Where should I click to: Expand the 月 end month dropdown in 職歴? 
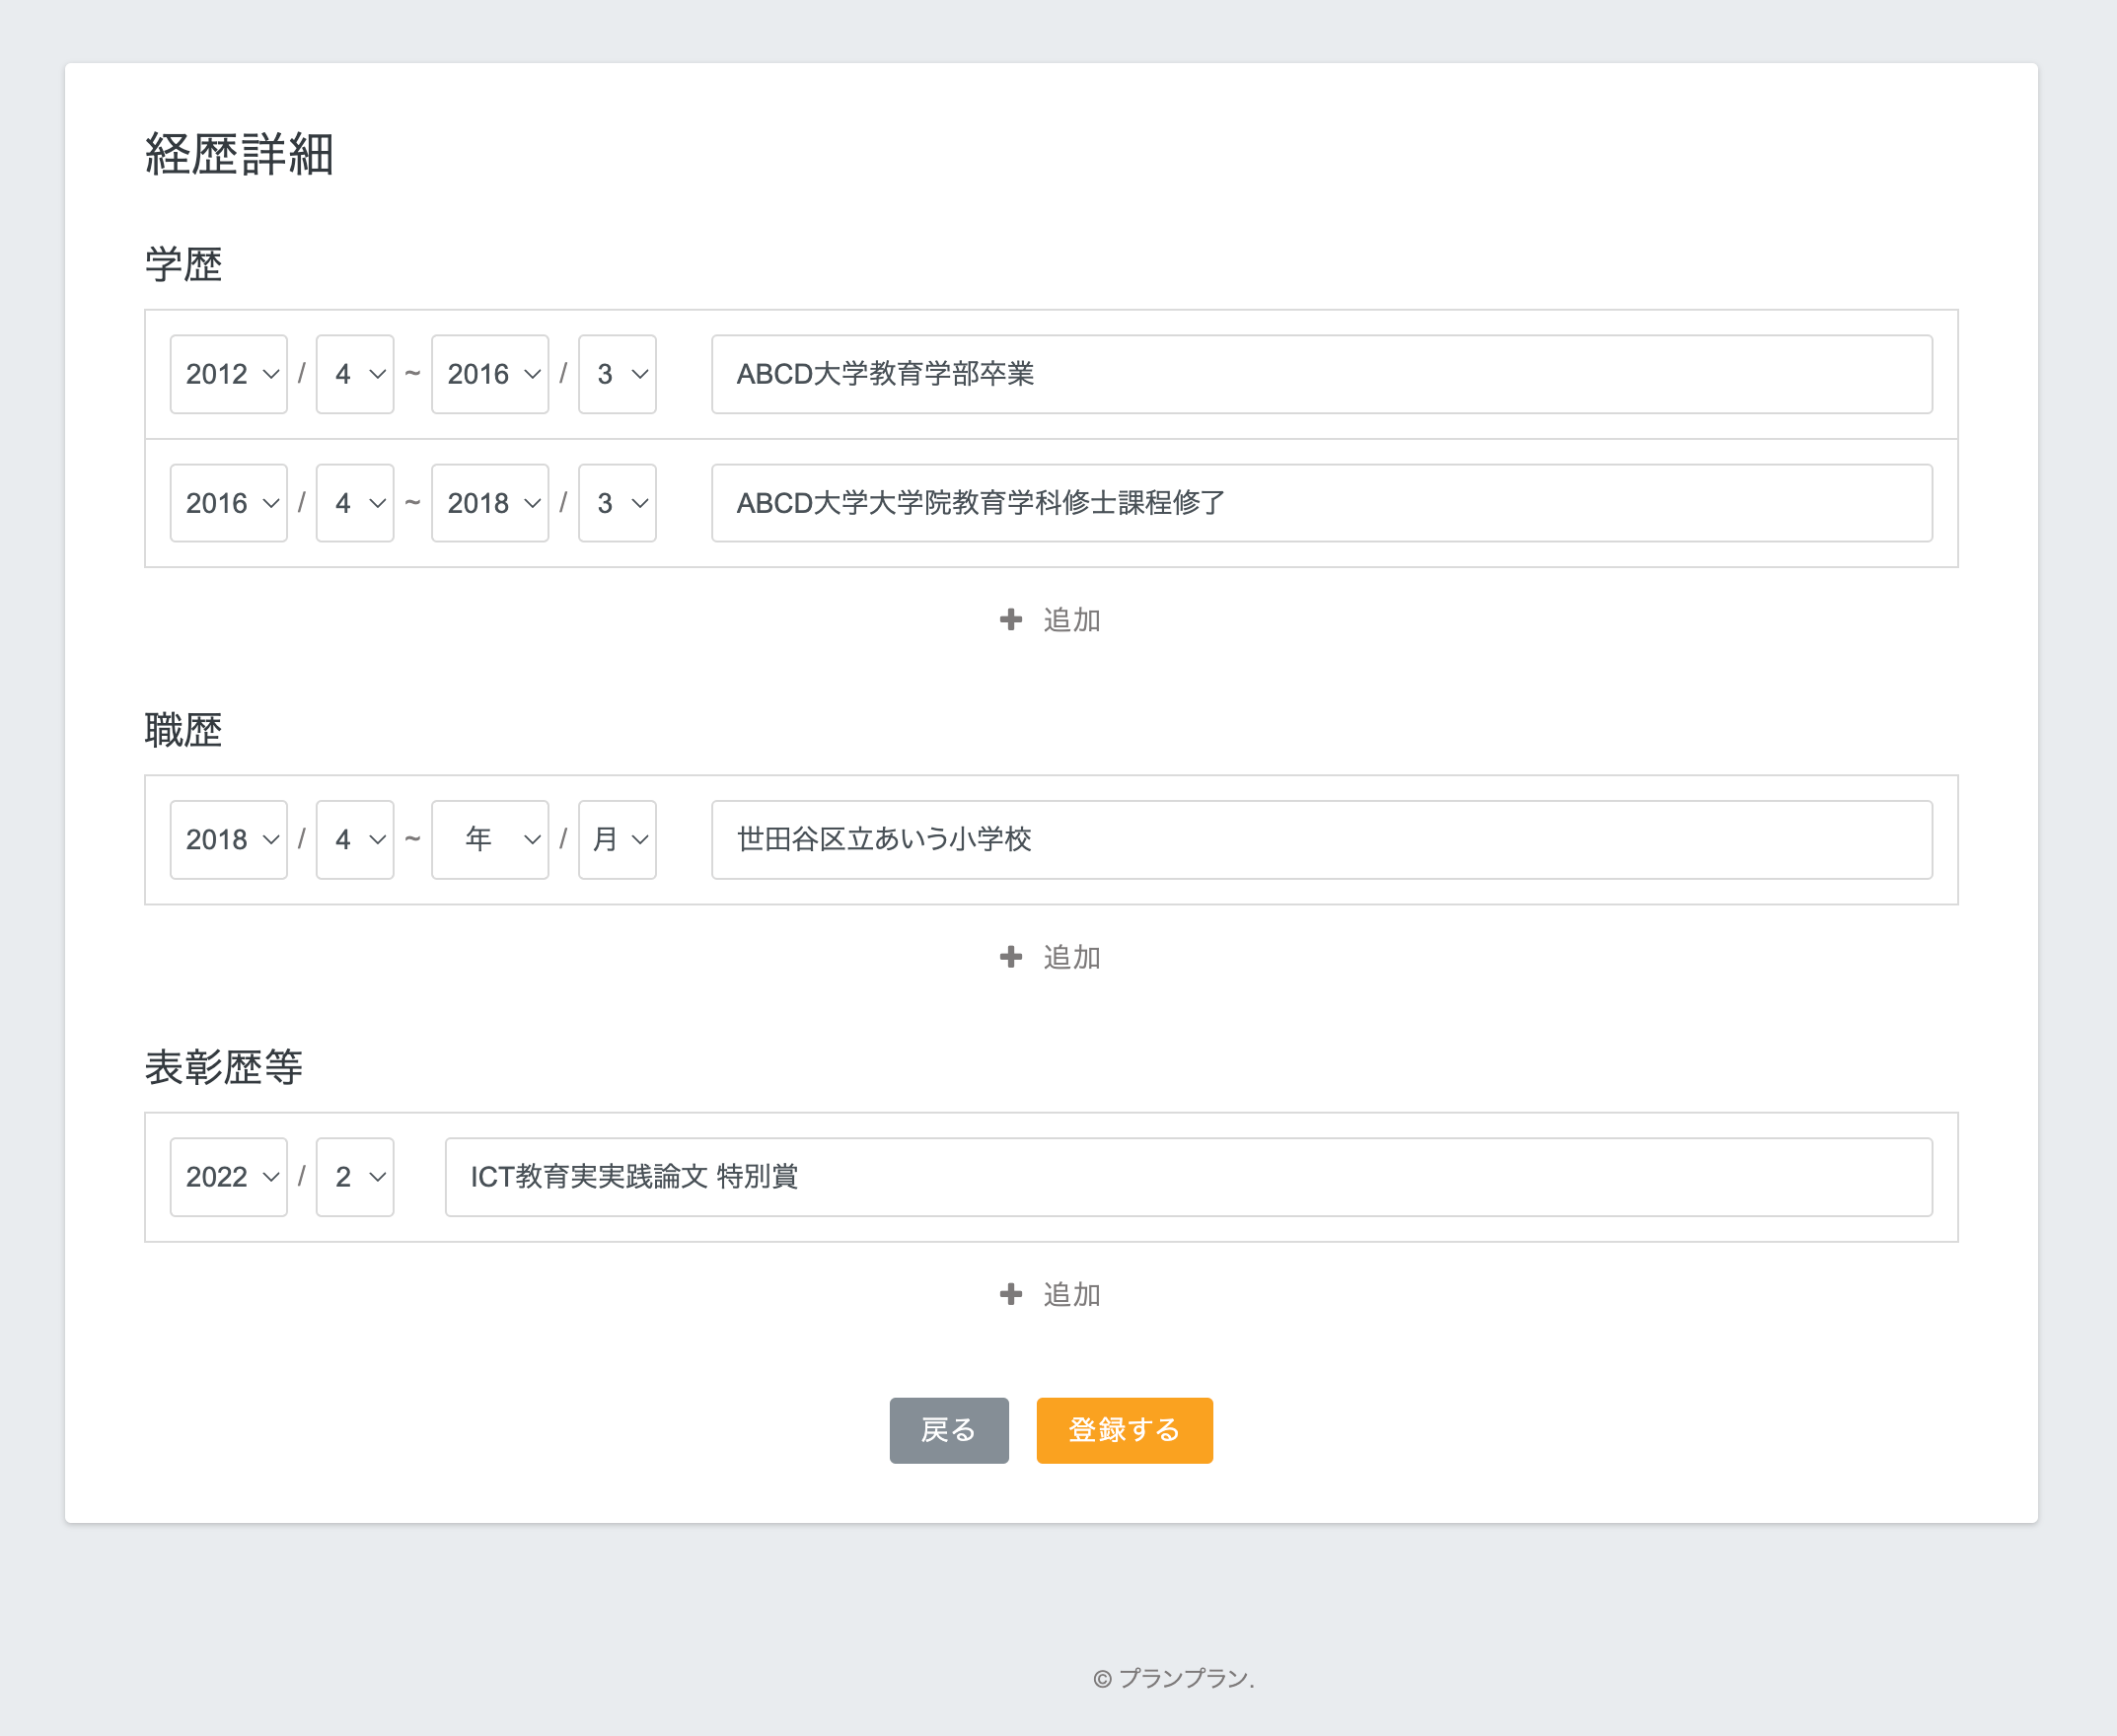click(617, 839)
